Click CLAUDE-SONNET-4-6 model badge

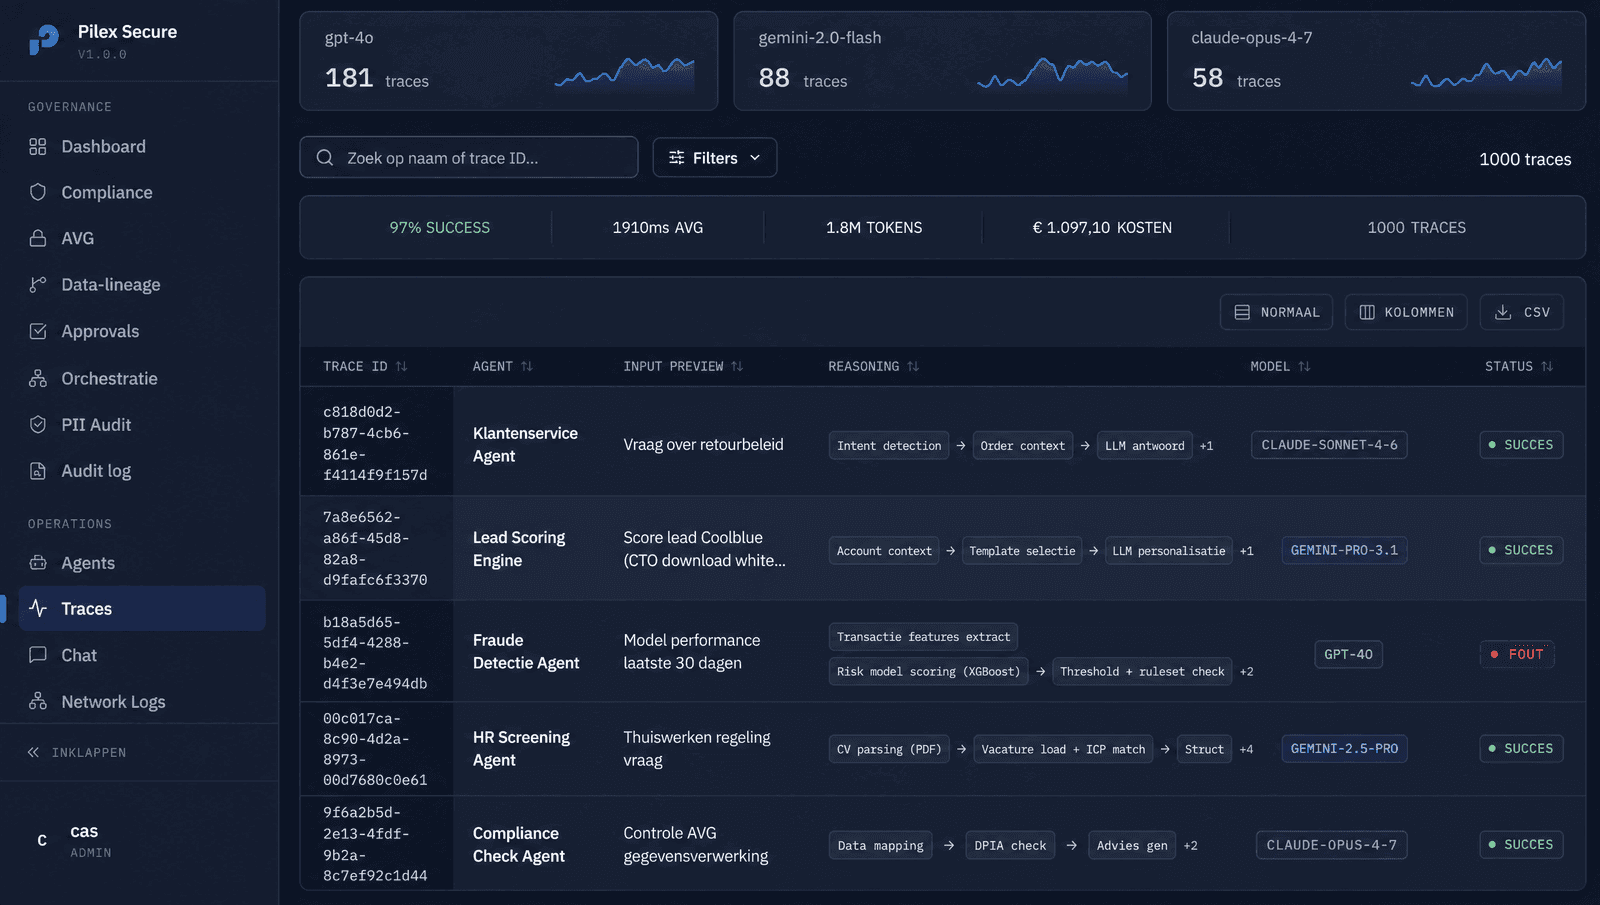tap(1329, 445)
